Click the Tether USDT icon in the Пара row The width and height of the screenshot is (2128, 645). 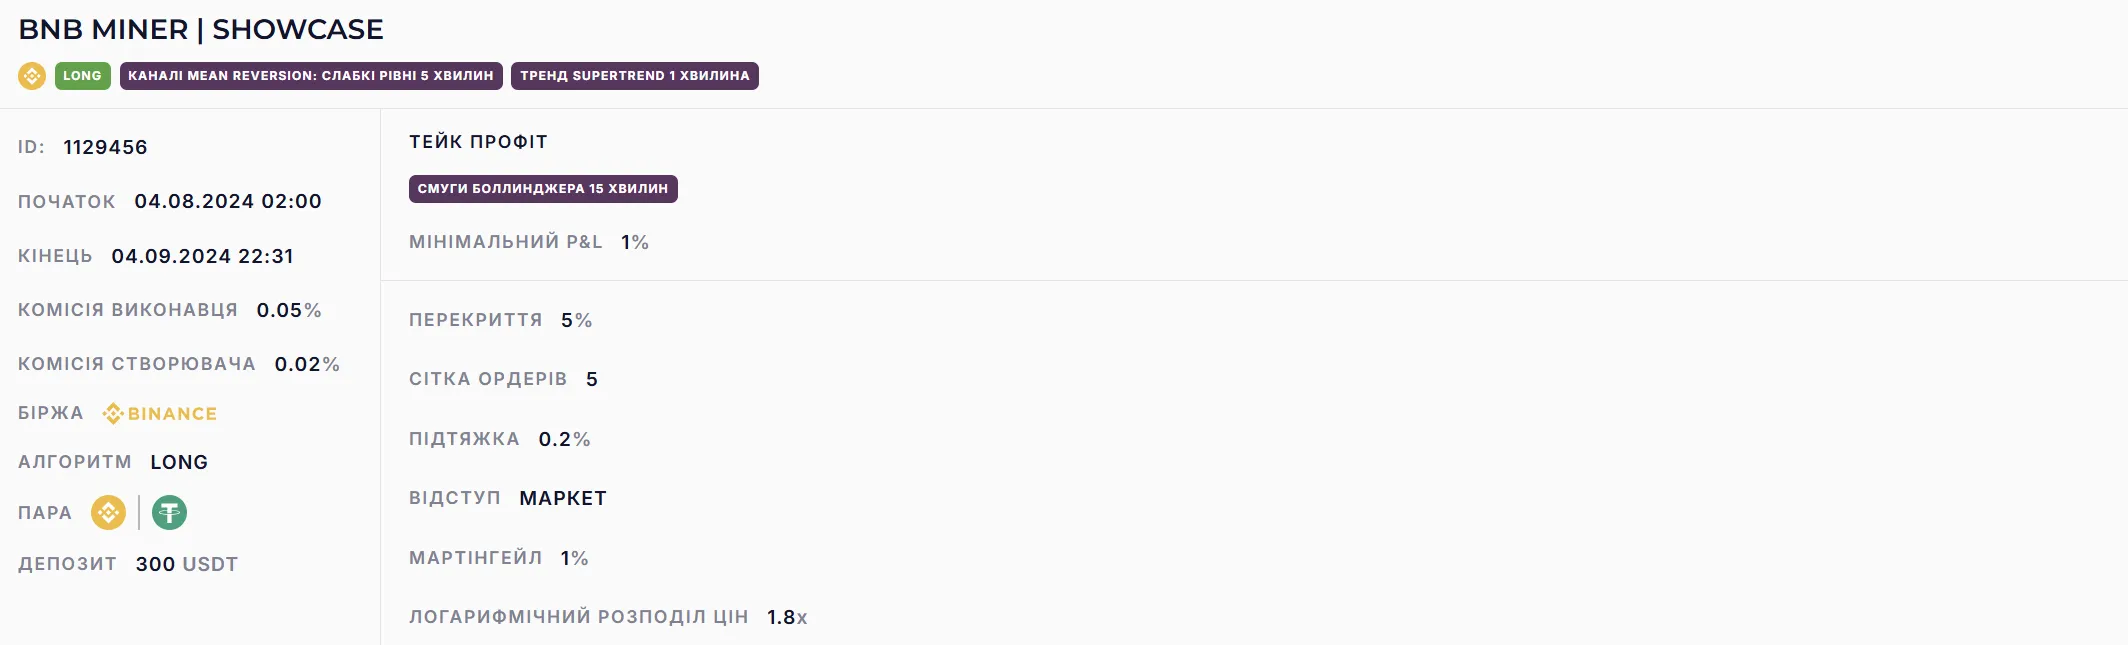(x=169, y=513)
